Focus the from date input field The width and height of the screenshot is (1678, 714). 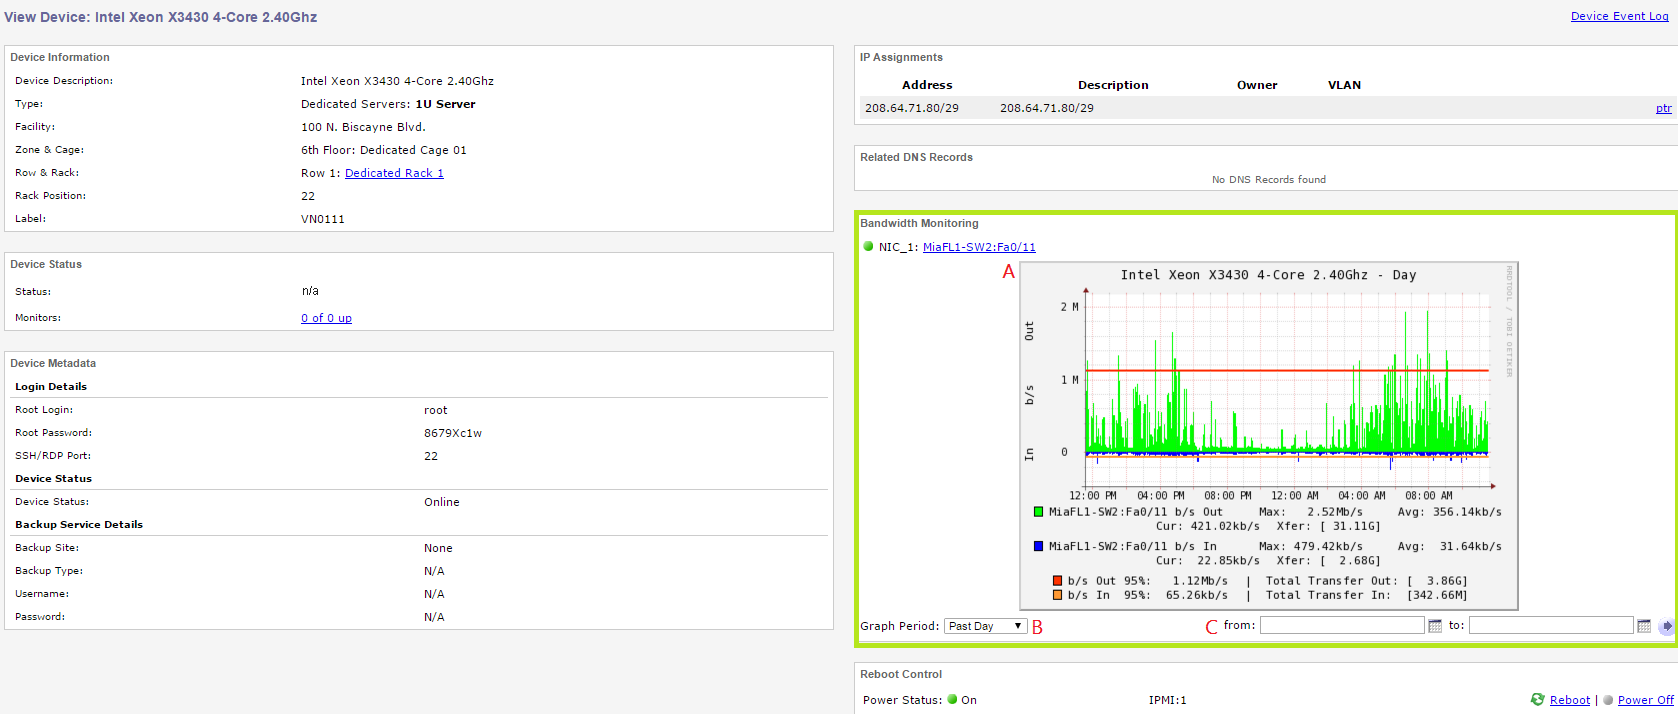(x=1342, y=625)
